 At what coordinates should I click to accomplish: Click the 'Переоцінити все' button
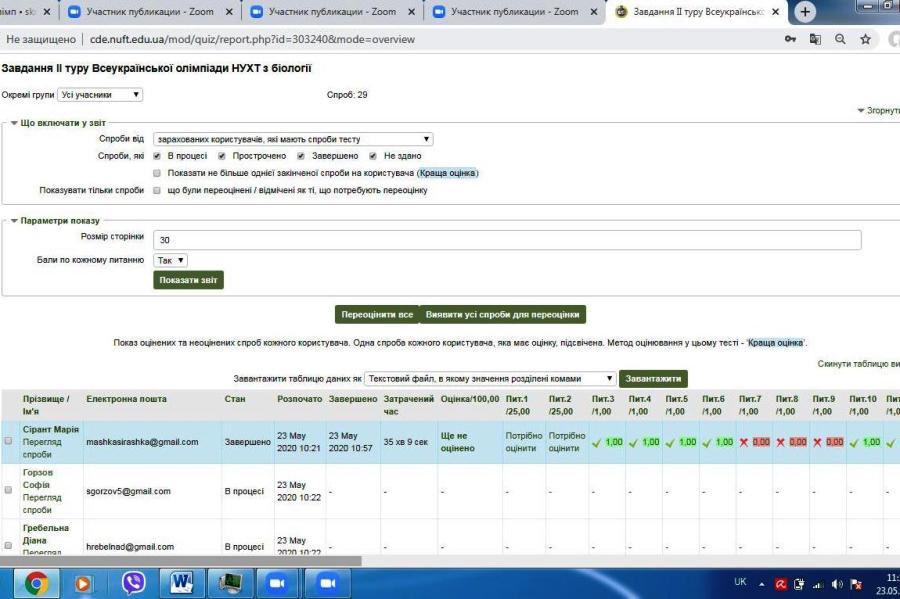pos(376,314)
